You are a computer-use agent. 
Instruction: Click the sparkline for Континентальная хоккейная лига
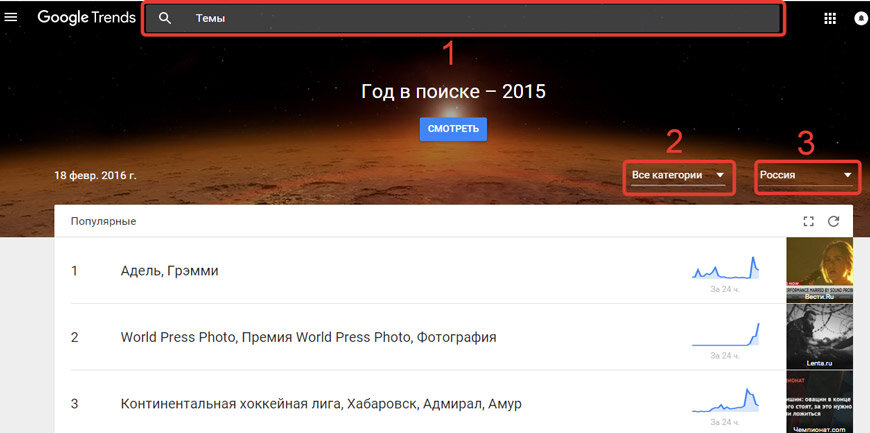click(725, 401)
